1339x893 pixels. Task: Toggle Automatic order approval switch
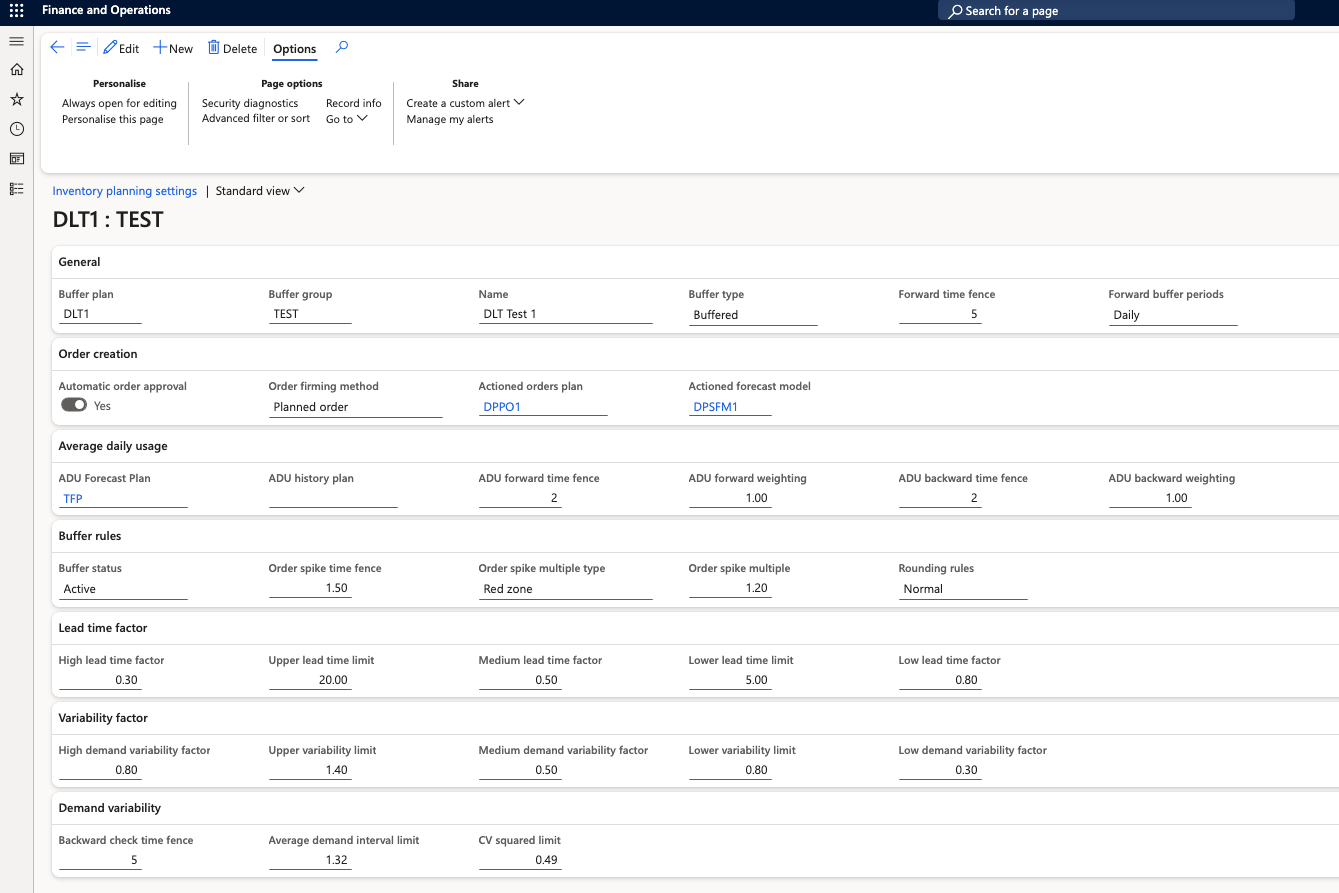[x=73, y=405]
